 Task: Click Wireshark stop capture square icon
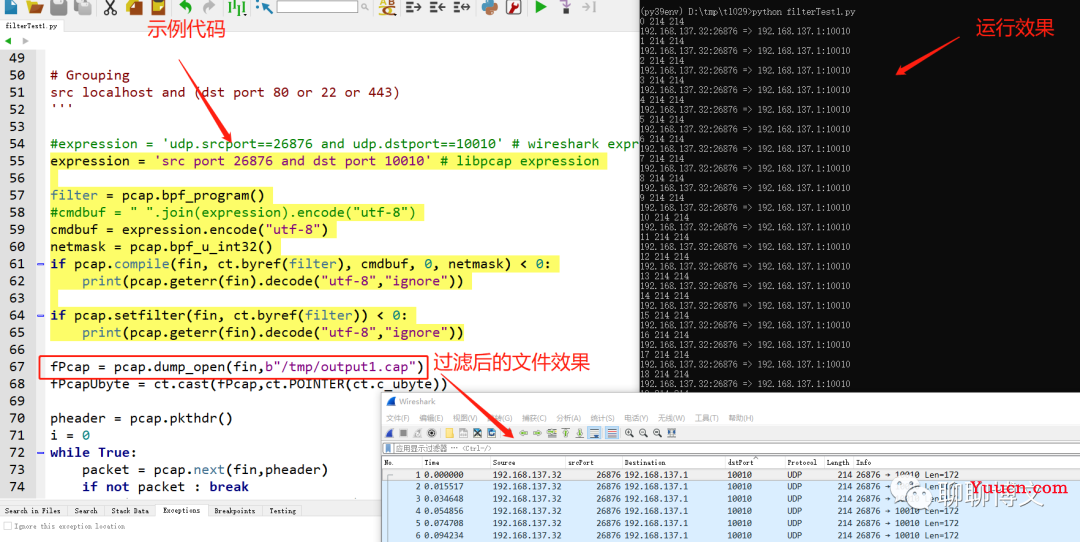coord(404,433)
